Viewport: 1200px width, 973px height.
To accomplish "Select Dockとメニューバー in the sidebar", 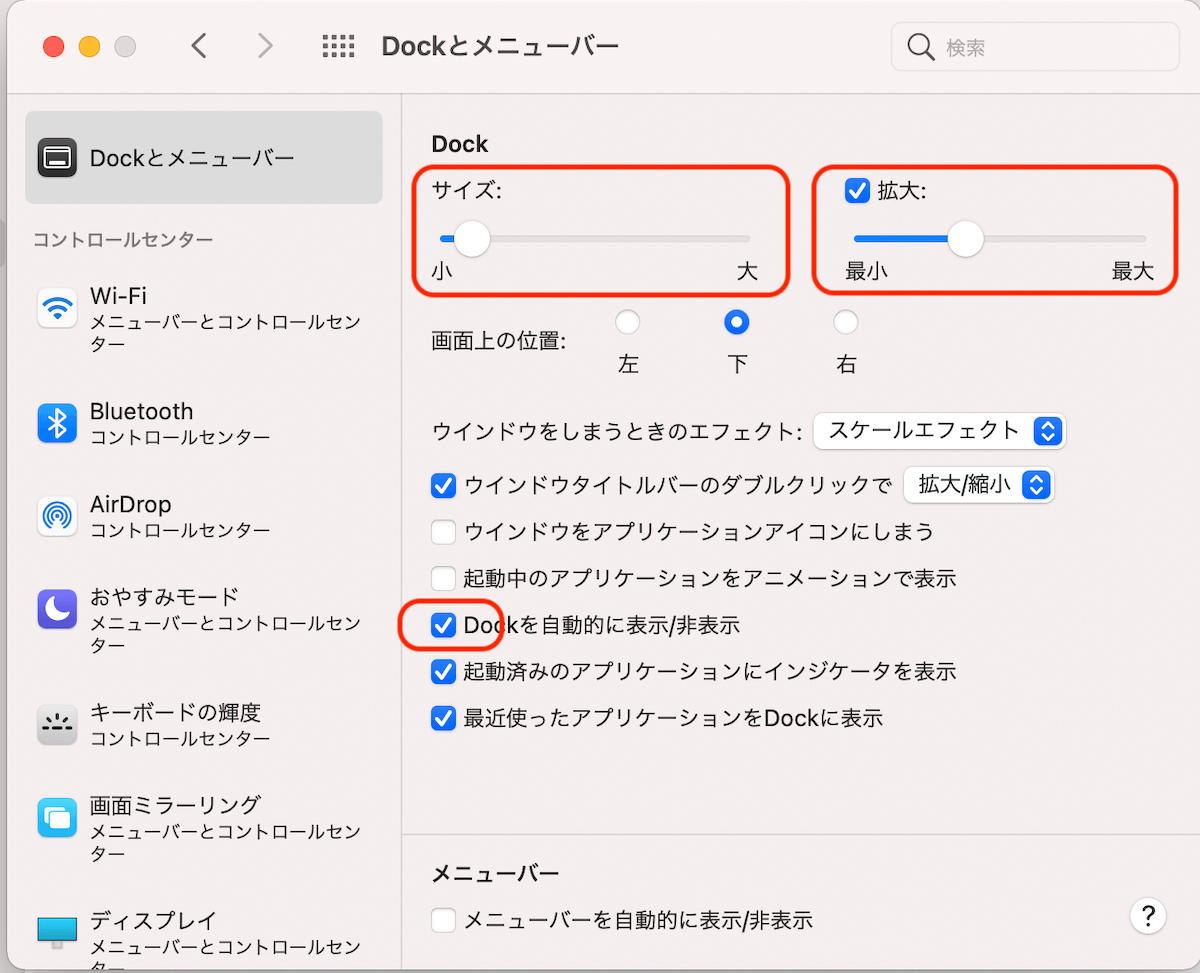I will pyautogui.click(x=204, y=158).
